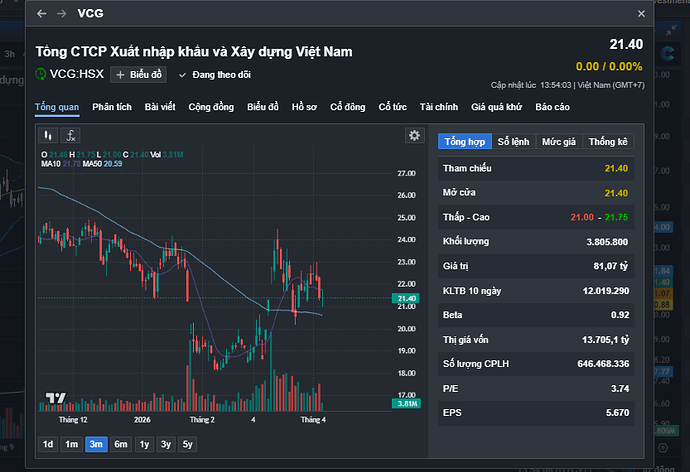This screenshot has width=690, height=472.
Task: Open the Hồ sơ tab
Action: coord(304,107)
